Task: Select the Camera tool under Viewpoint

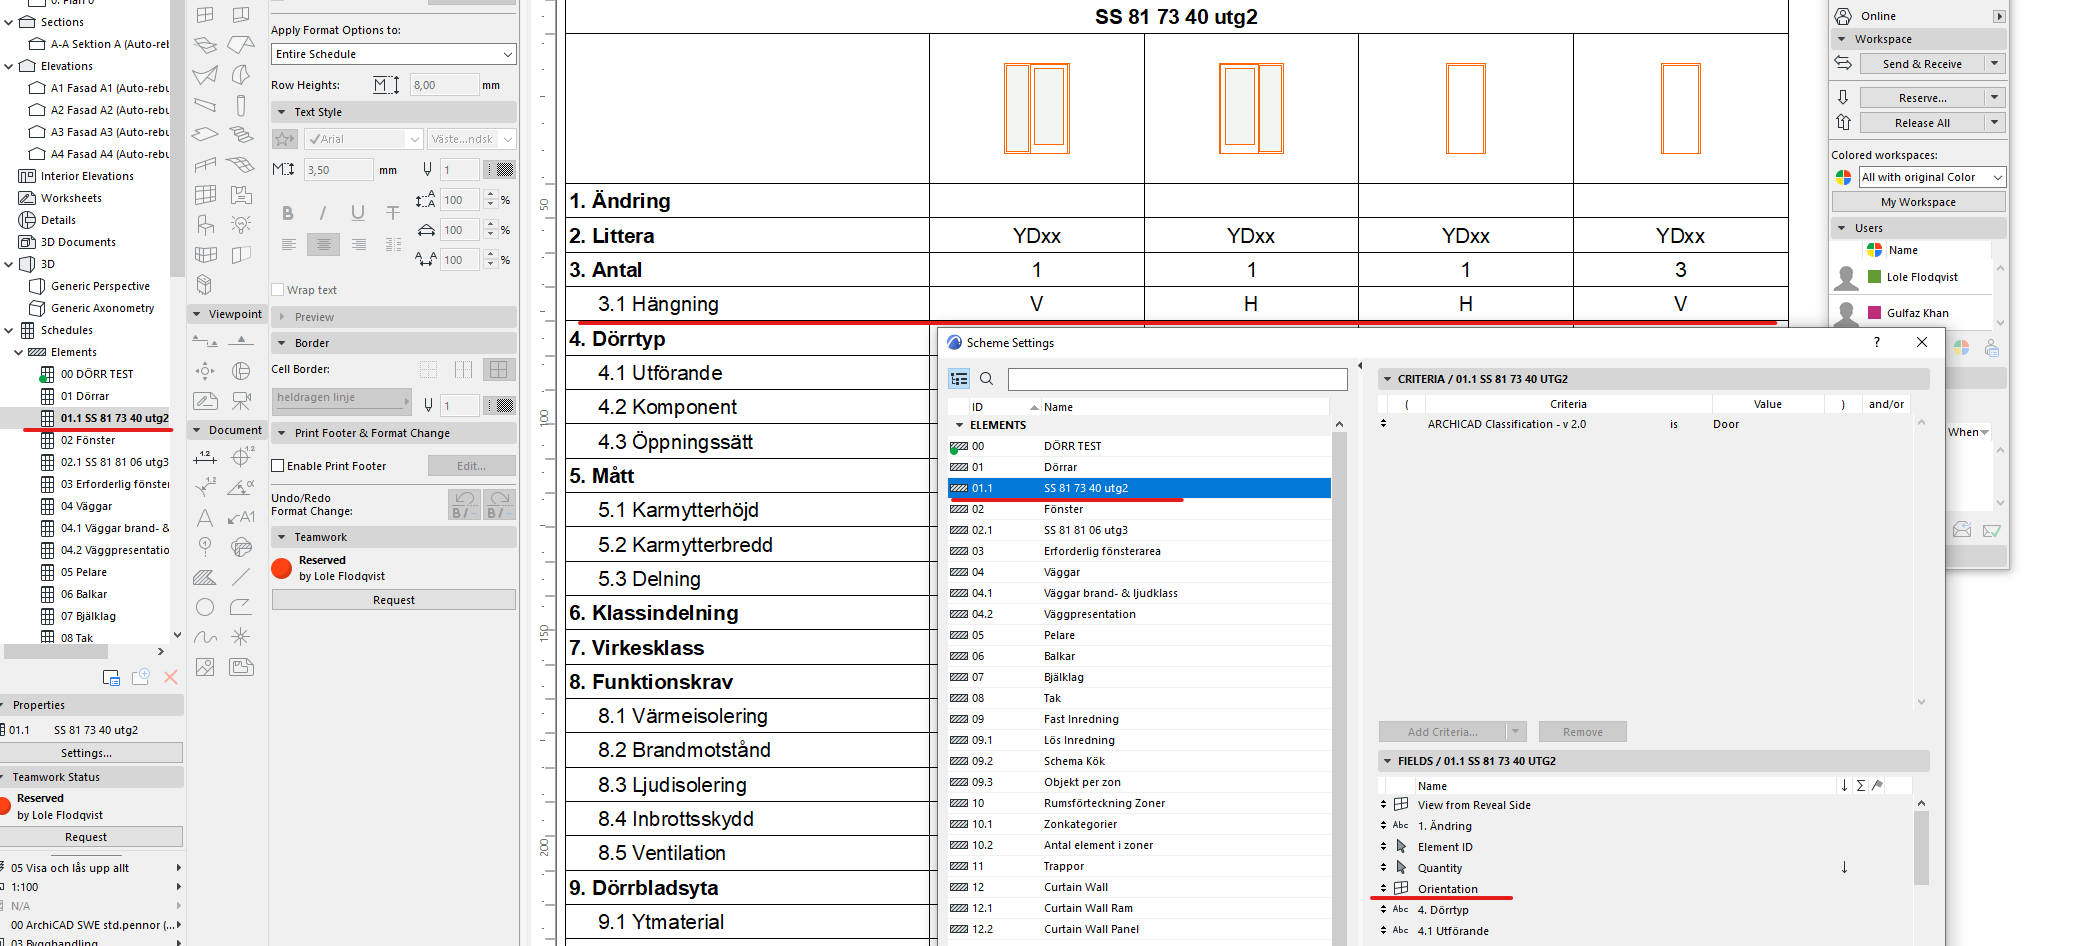Action: (241, 401)
